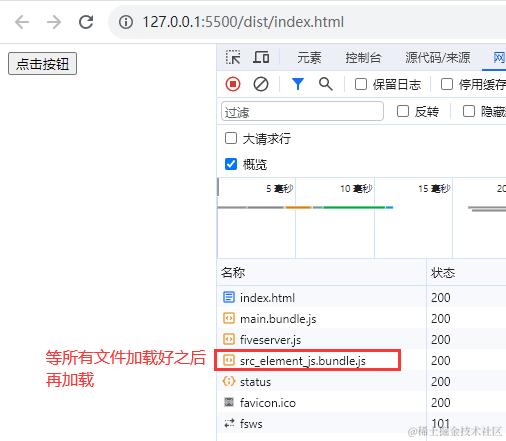The height and width of the screenshot is (441, 506).
Task: Click the 点击按钮 button on the page
Action: point(42,63)
